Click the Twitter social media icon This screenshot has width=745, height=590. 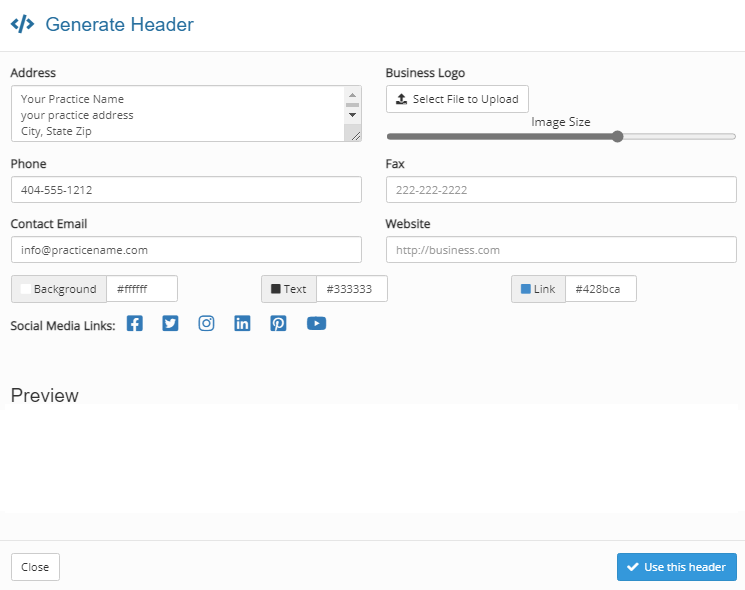point(170,324)
